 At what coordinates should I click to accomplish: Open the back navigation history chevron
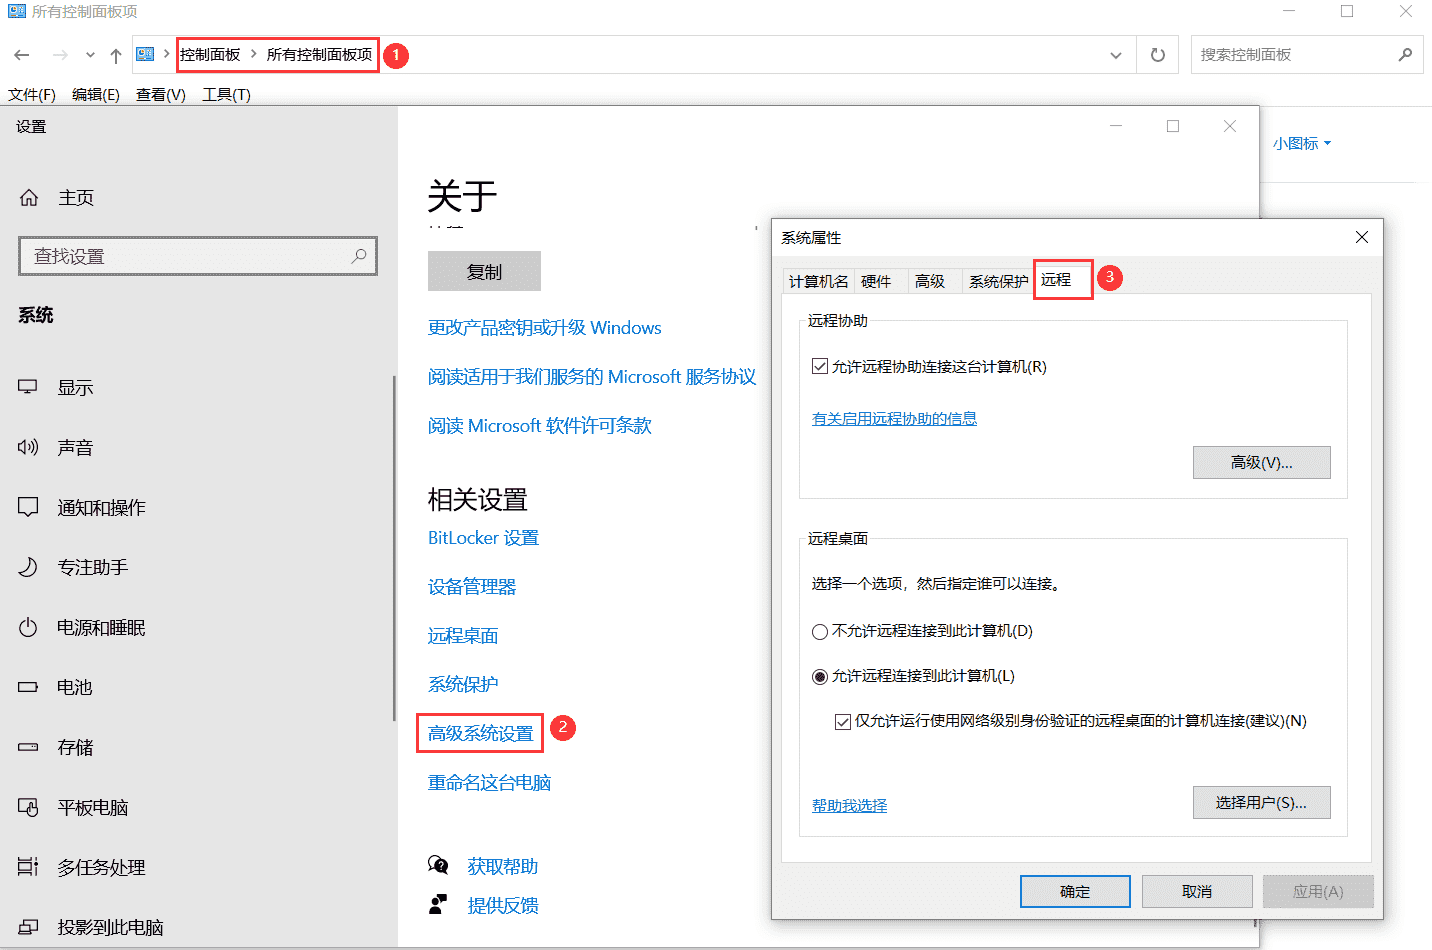[x=89, y=55]
